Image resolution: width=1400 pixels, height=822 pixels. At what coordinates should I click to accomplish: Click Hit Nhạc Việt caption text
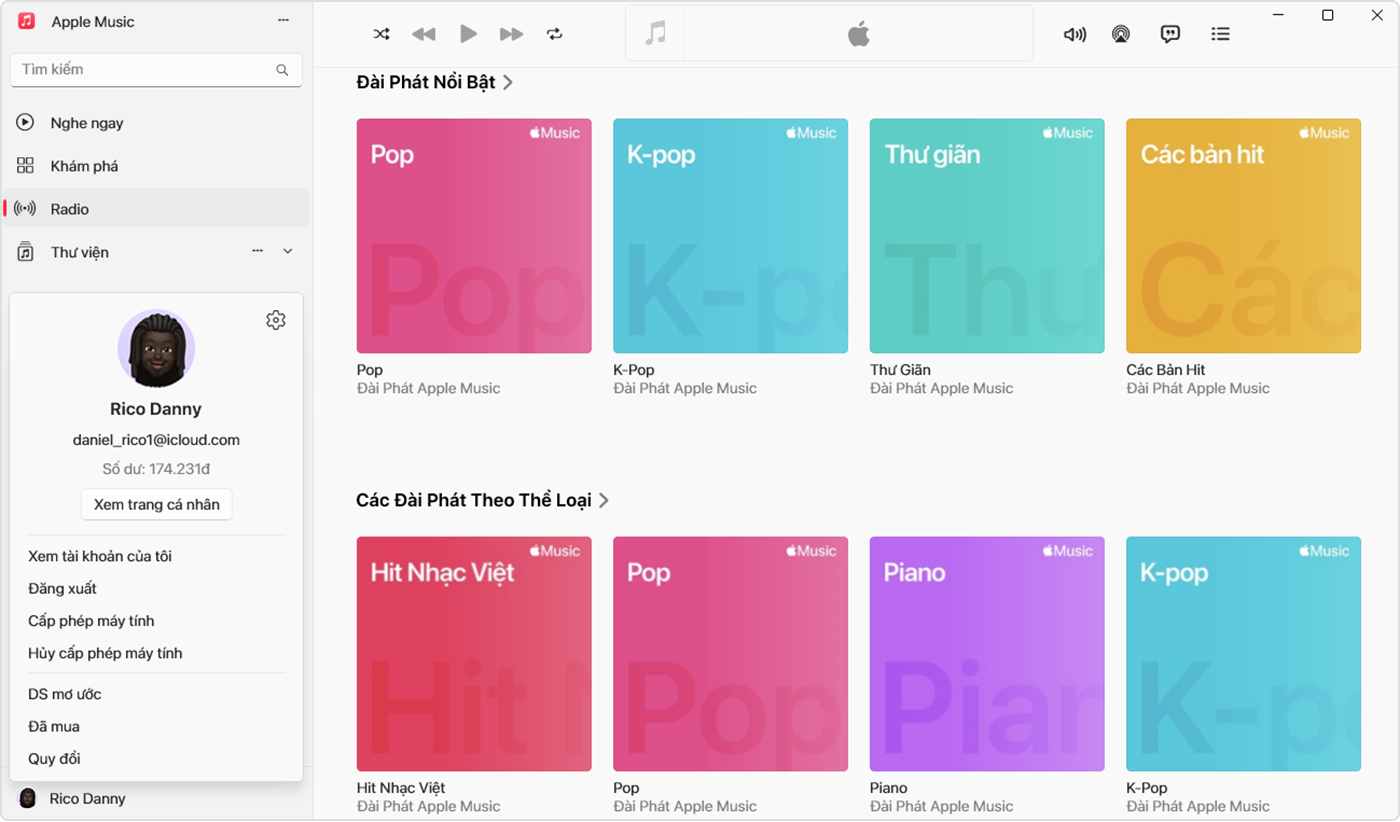(x=401, y=788)
